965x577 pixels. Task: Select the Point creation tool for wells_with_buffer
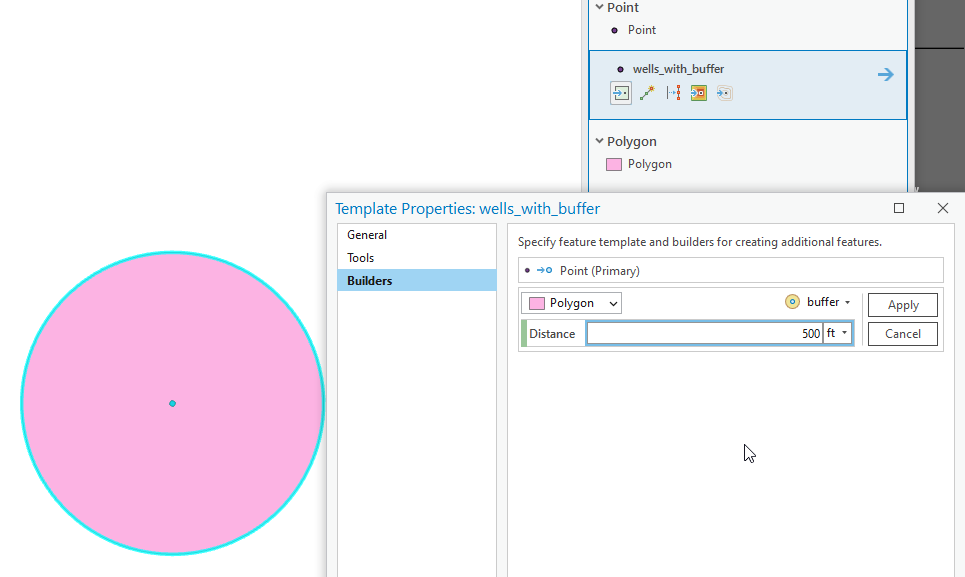coord(621,92)
